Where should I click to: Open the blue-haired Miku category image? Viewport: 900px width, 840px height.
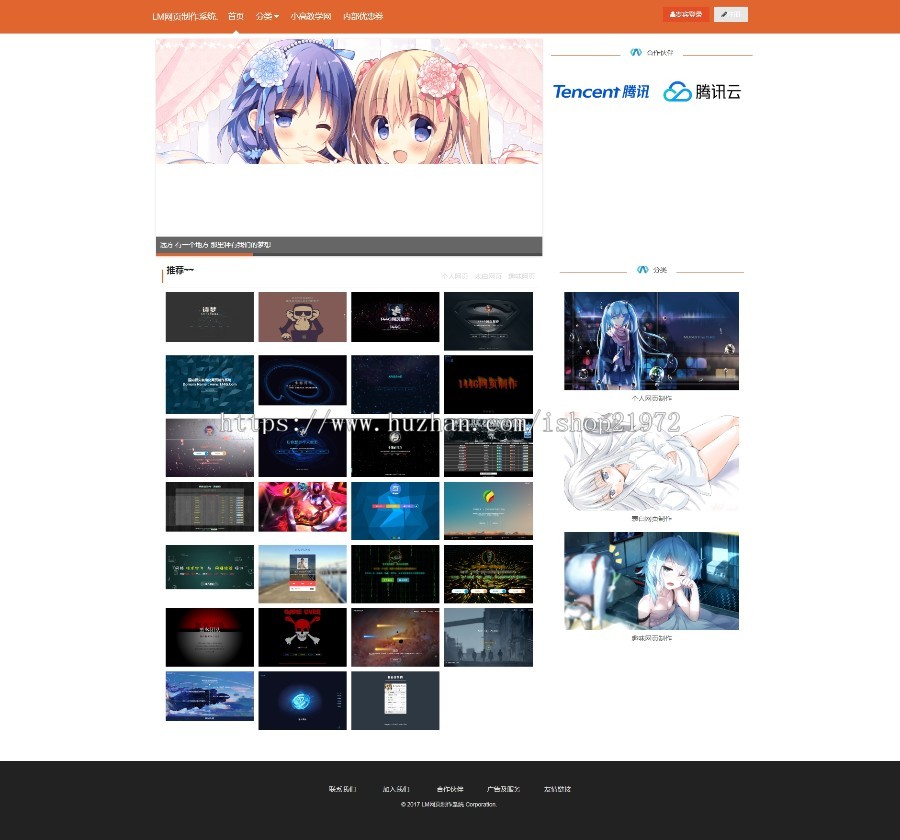[x=651, y=341]
